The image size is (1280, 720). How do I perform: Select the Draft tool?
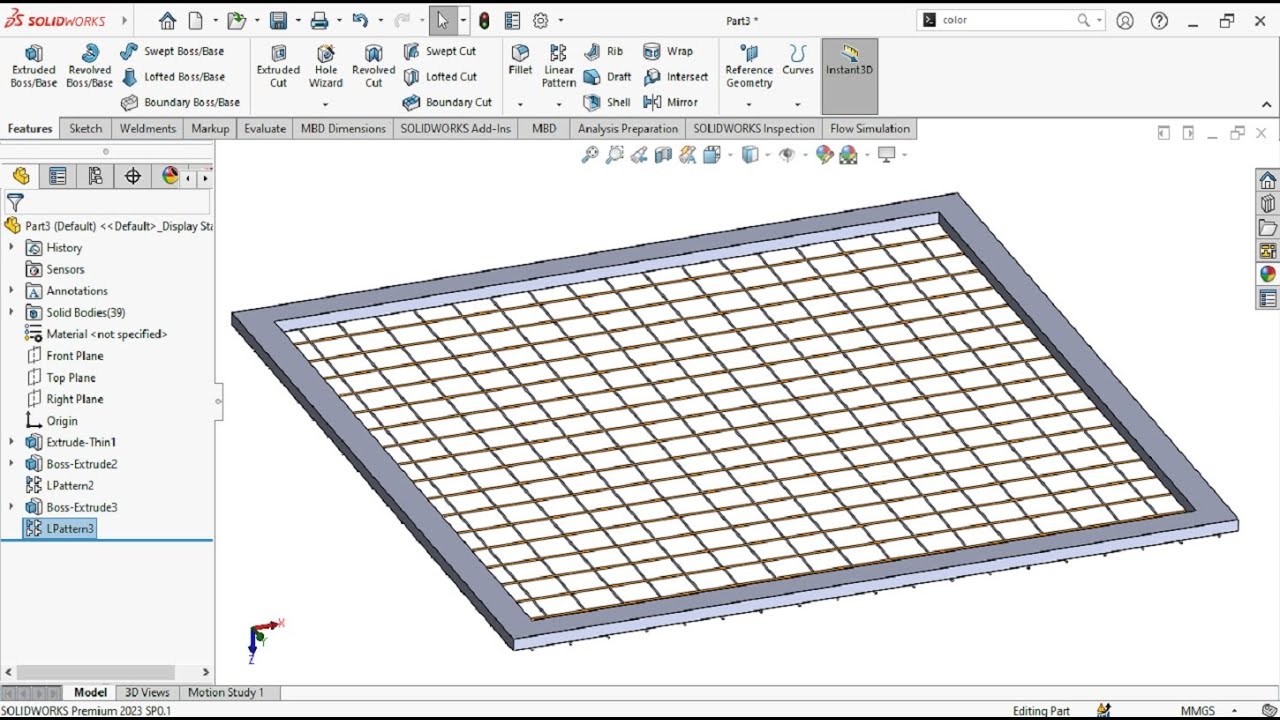pyautogui.click(x=607, y=77)
